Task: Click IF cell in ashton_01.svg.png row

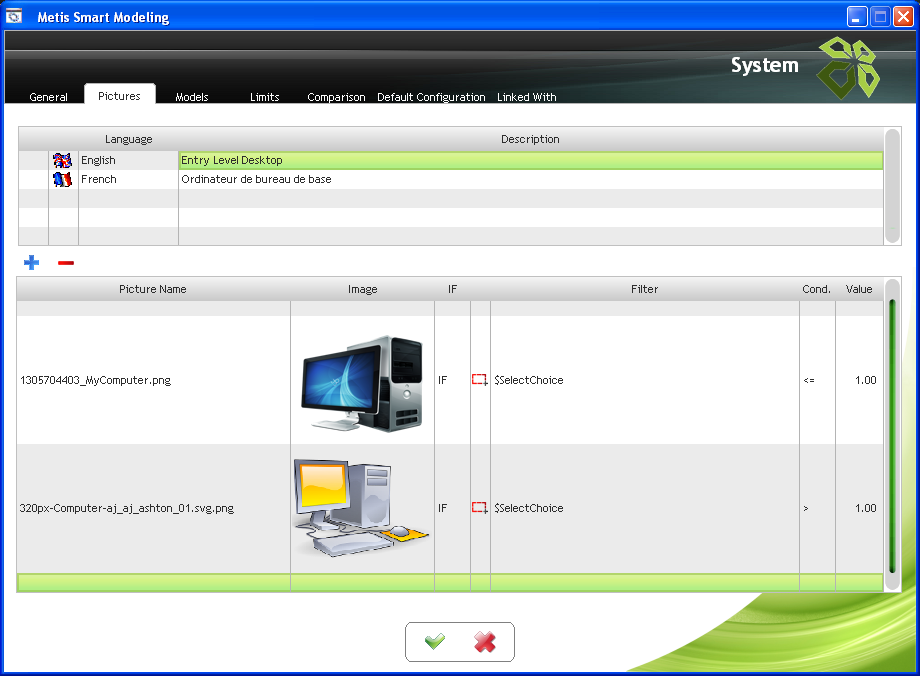Action: click(x=452, y=508)
